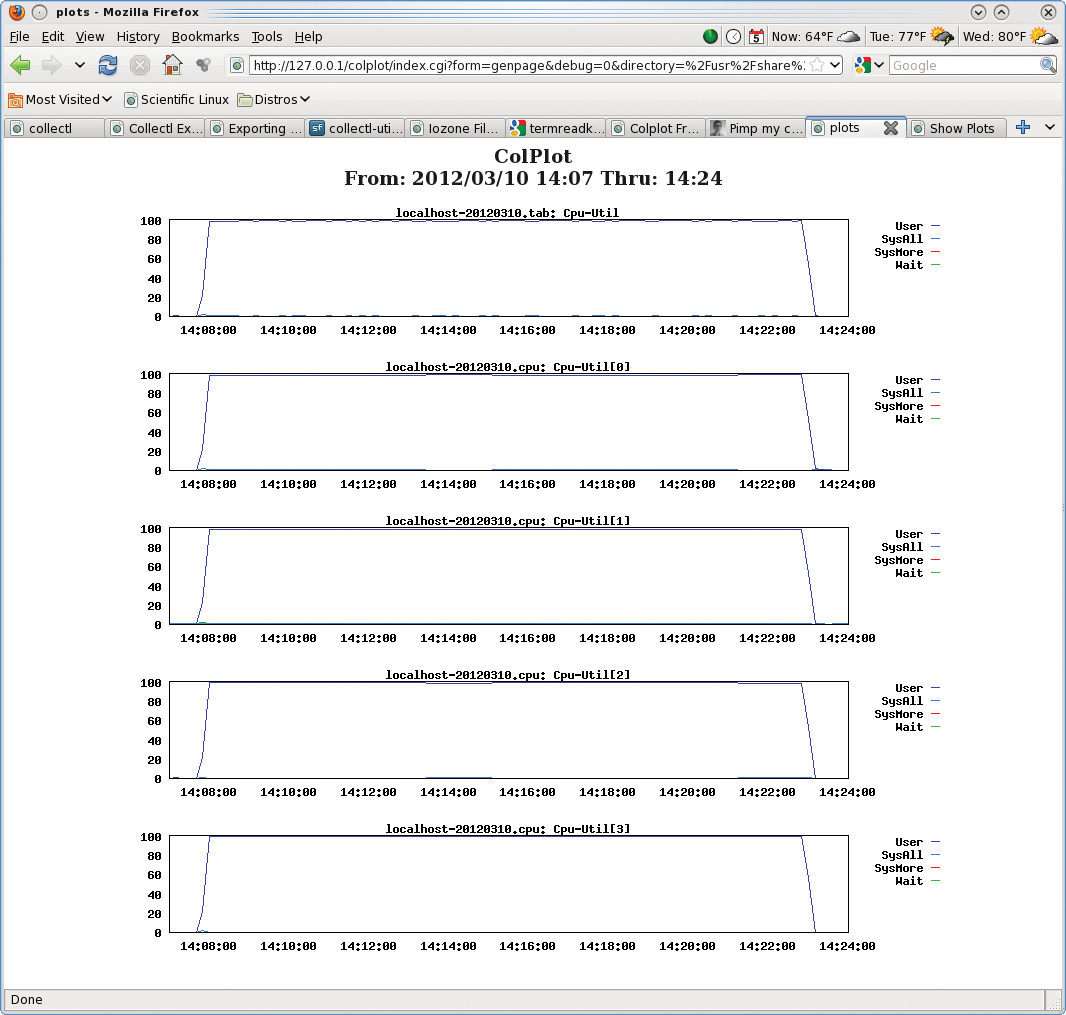The image size is (1066, 1015).
Task: Open the Most Visited dropdown
Action: click(60, 99)
